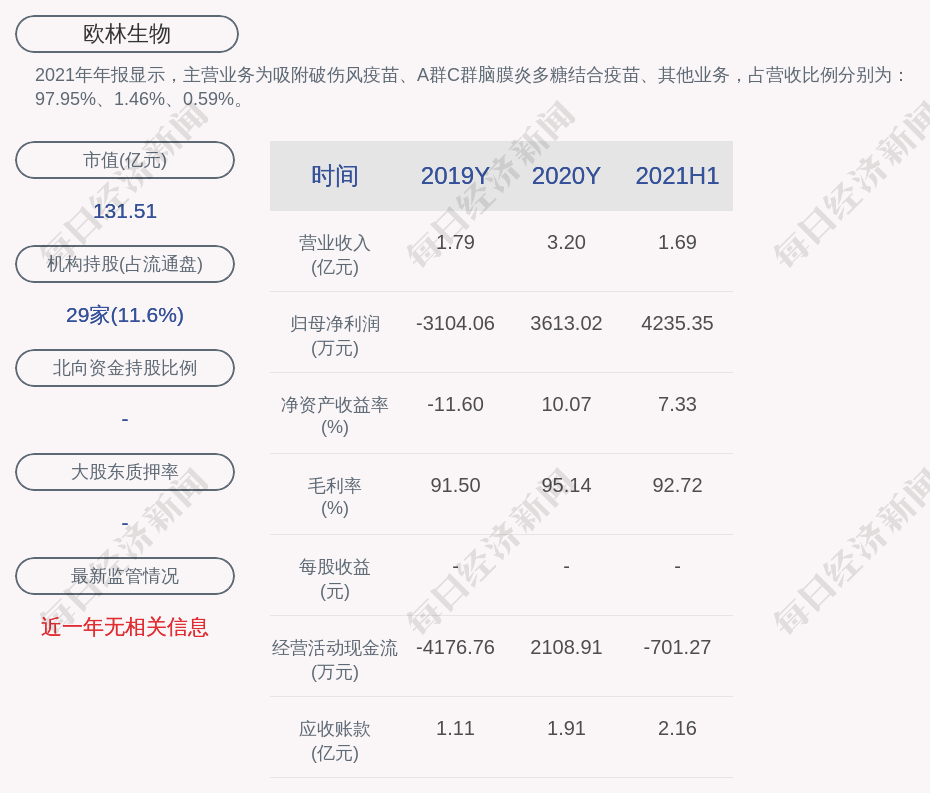Select net profit value -3104.06
Image resolution: width=930 pixels, height=793 pixels.
tap(455, 323)
